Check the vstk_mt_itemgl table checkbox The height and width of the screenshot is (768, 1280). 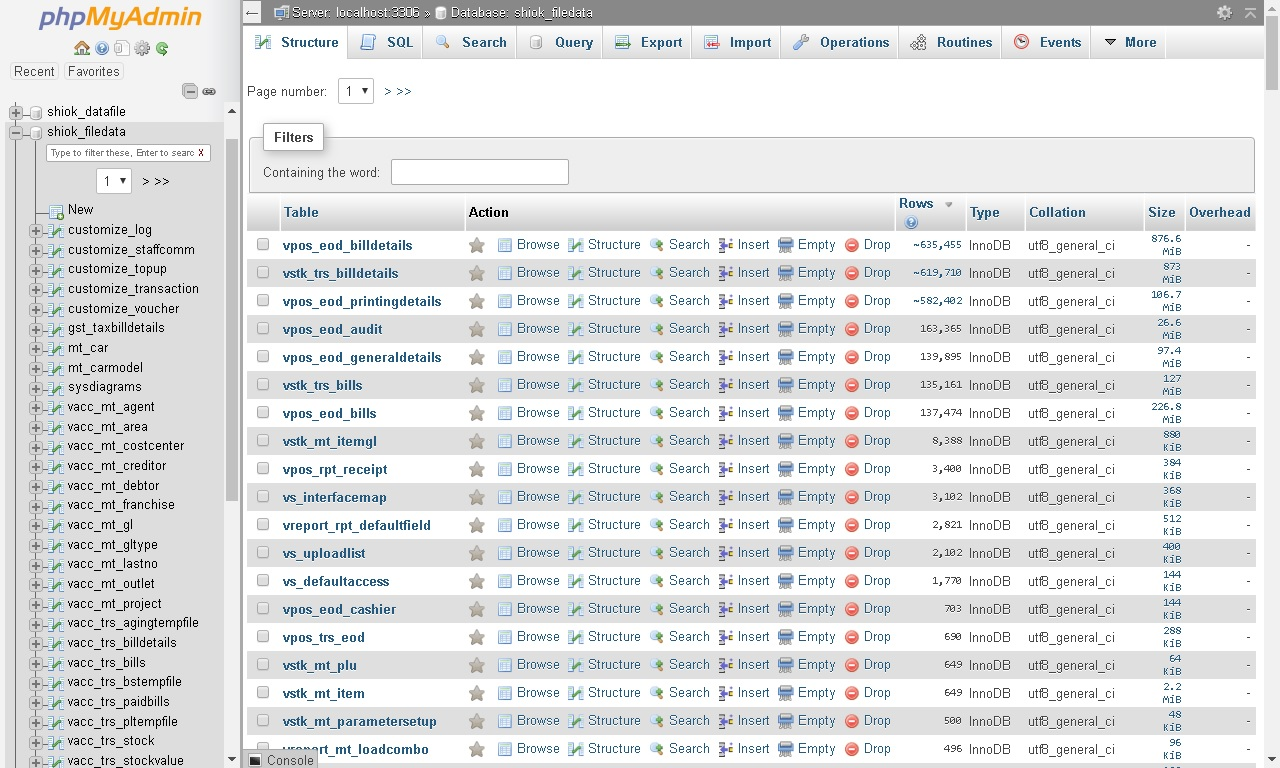(x=263, y=440)
